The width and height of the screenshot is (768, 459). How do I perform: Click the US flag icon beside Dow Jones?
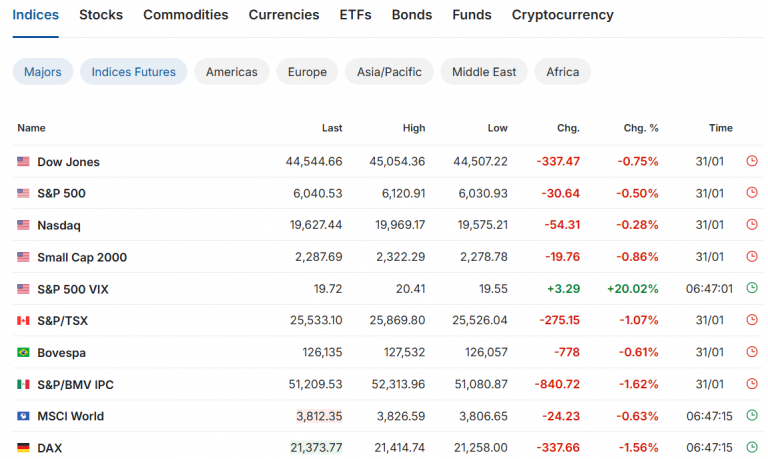coord(23,161)
